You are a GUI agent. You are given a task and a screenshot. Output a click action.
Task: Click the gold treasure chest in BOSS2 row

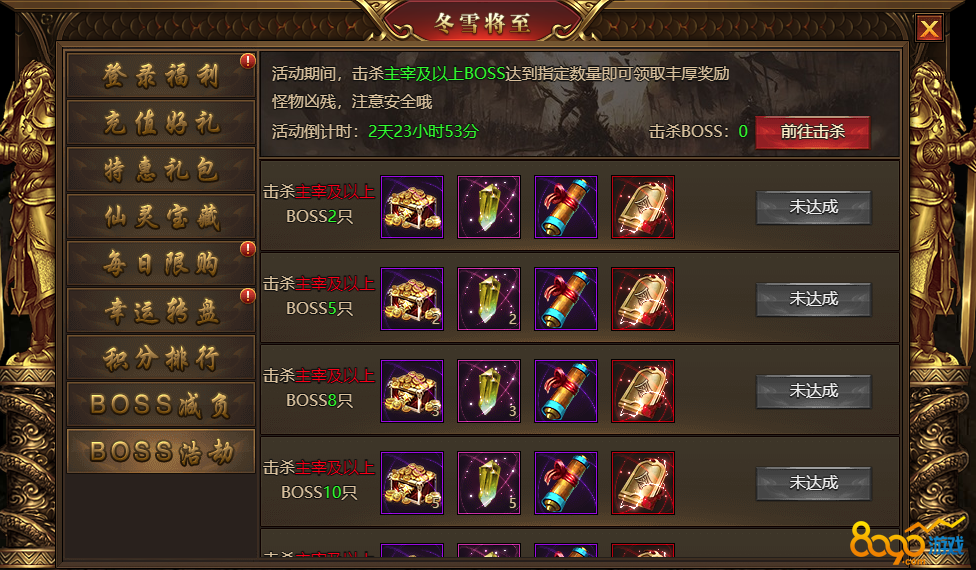point(411,207)
